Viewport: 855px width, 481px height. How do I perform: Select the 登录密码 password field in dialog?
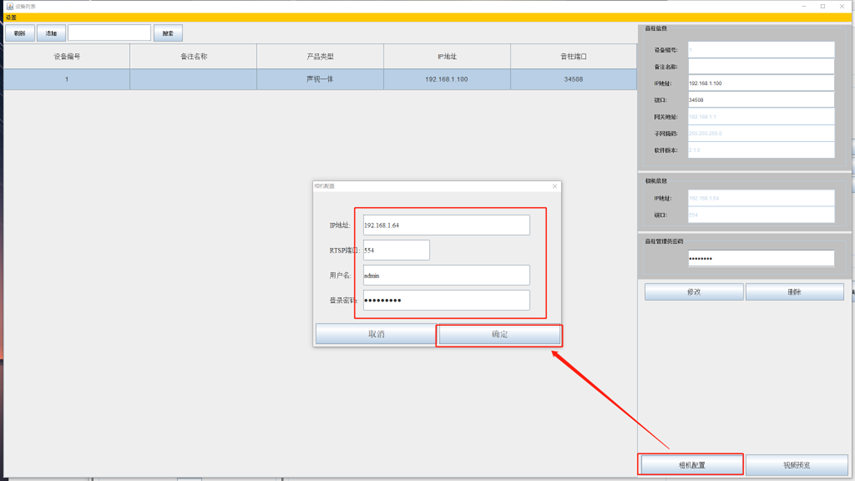point(446,300)
